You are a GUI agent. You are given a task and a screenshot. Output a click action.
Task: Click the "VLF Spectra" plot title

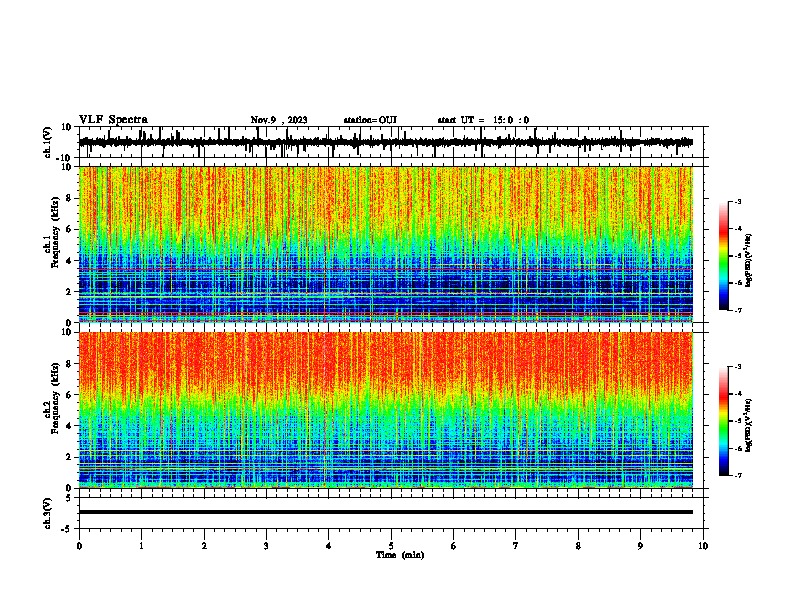click(113, 119)
